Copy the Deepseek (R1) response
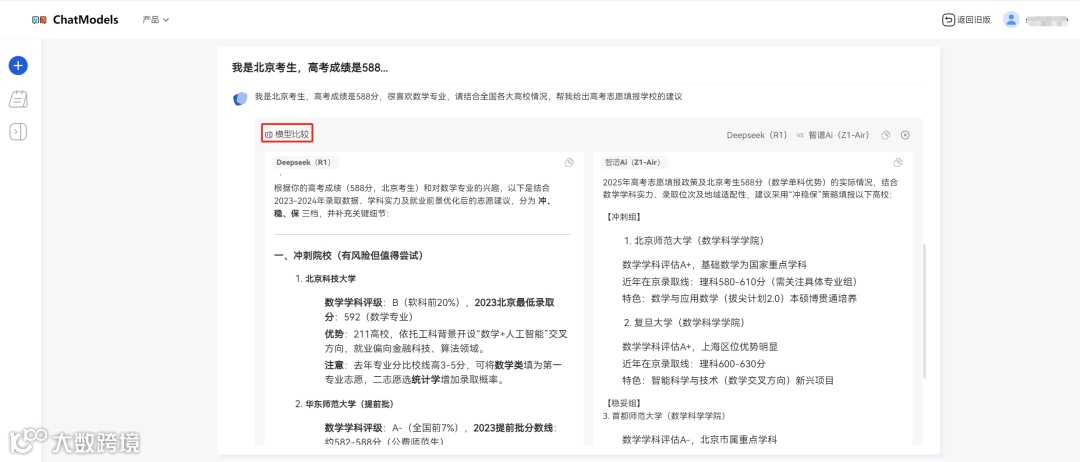Image resolution: width=1080 pixels, height=462 pixels. pos(569,162)
